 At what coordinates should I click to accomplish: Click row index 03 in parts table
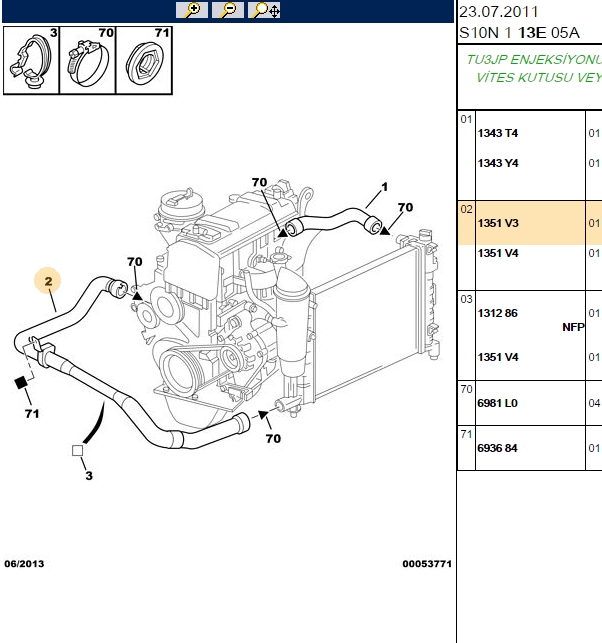click(x=466, y=299)
